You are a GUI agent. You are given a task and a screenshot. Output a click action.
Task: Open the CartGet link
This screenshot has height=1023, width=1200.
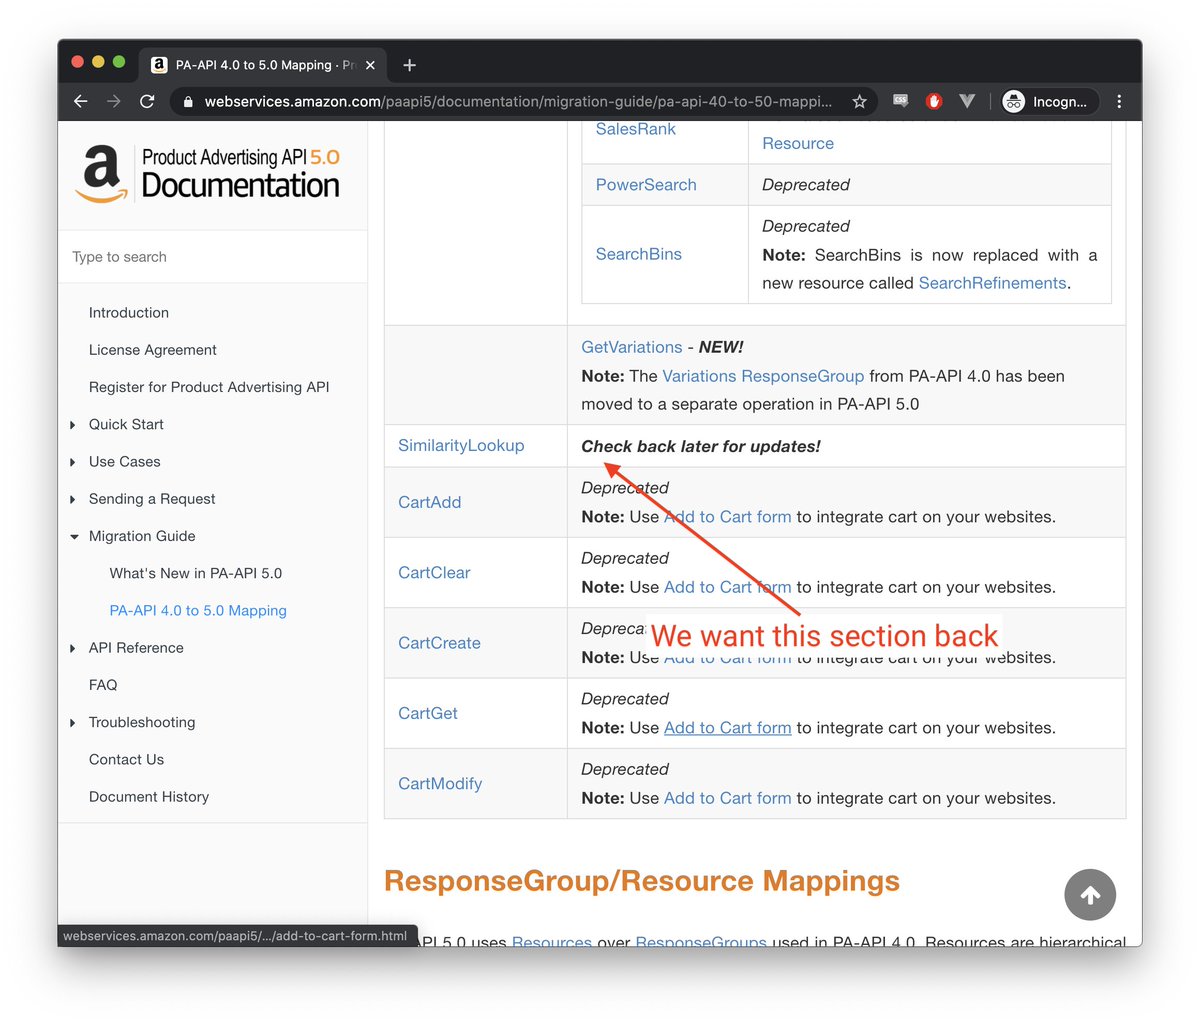(x=428, y=713)
